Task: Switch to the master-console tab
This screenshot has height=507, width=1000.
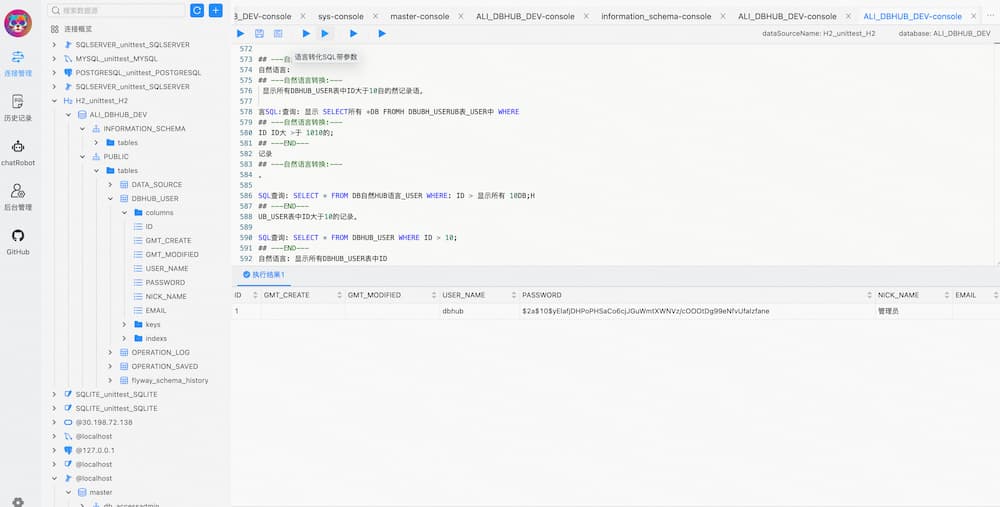Action: point(419,17)
